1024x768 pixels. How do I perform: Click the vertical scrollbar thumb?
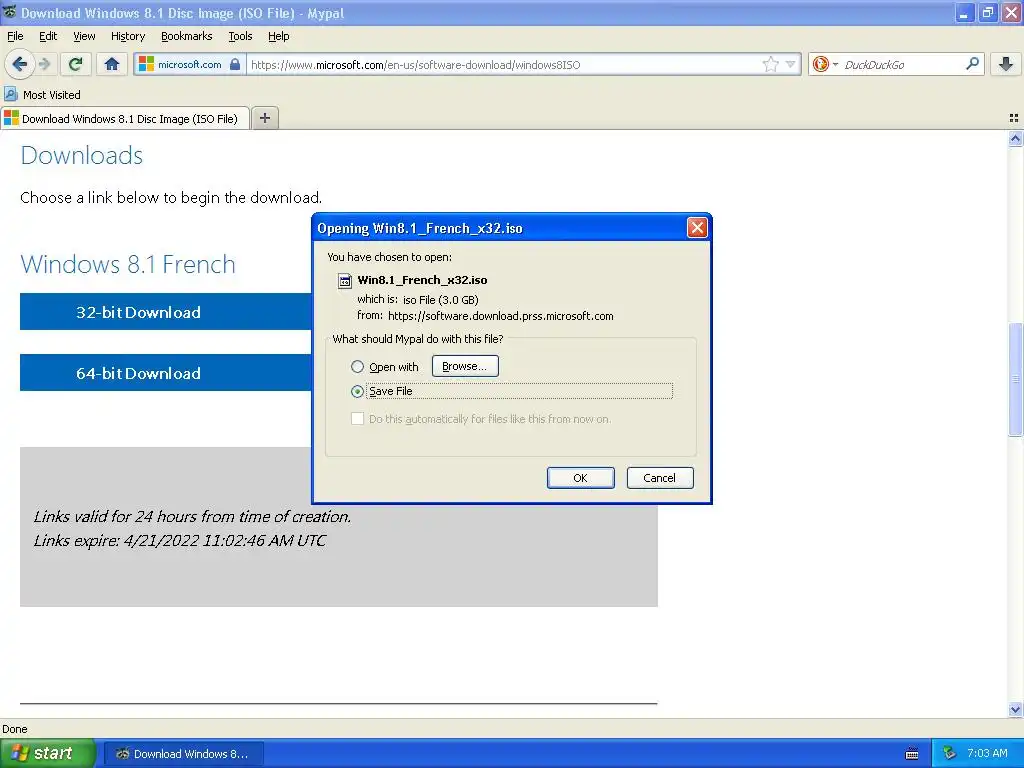pyautogui.click(x=1015, y=379)
